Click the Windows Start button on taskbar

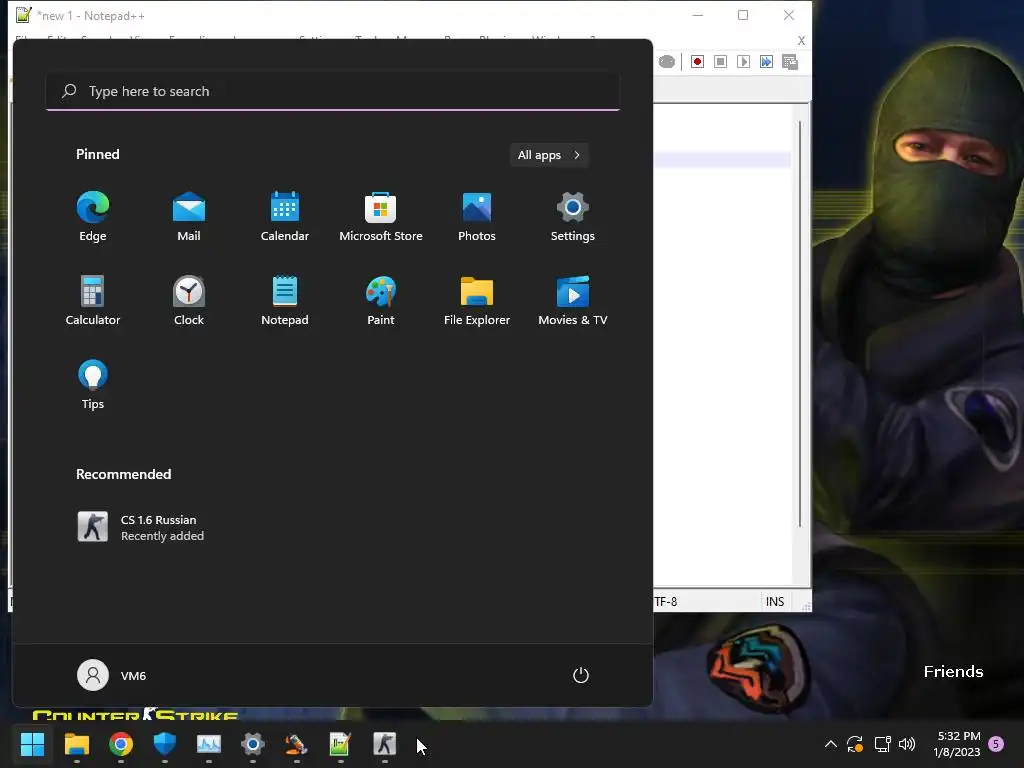click(32, 744)
